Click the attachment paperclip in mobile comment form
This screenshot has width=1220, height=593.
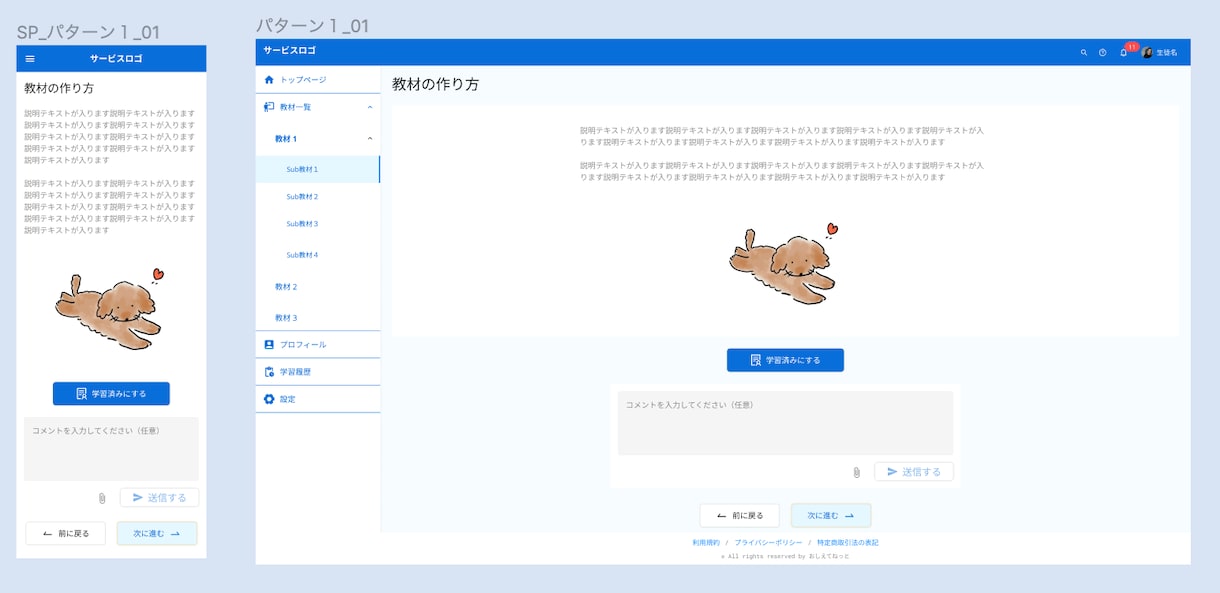click(102, 498)
